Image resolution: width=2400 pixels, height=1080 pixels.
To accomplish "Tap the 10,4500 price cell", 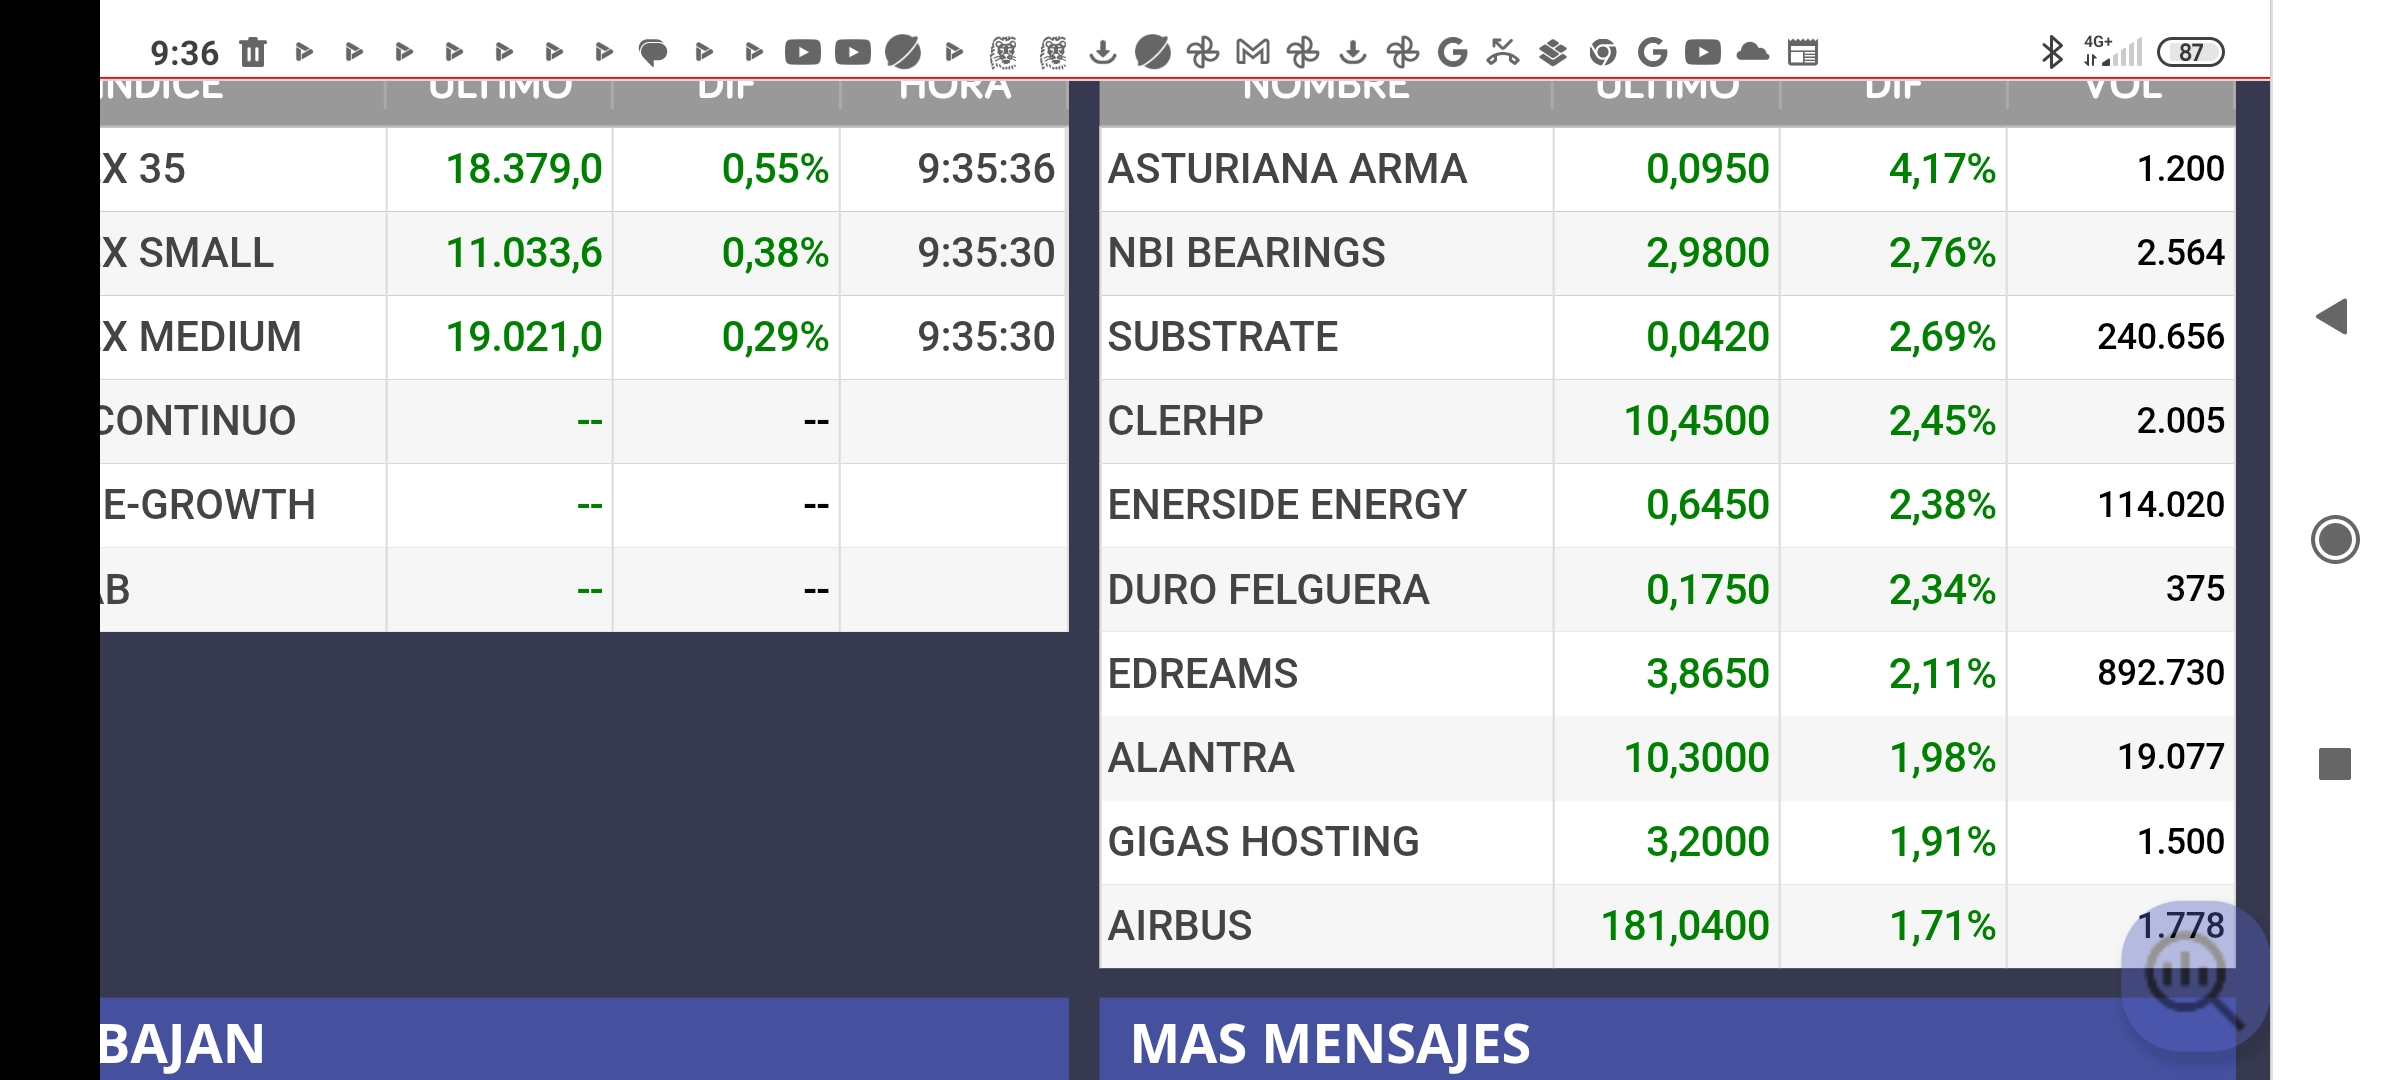I will [x=1696, y=421].
